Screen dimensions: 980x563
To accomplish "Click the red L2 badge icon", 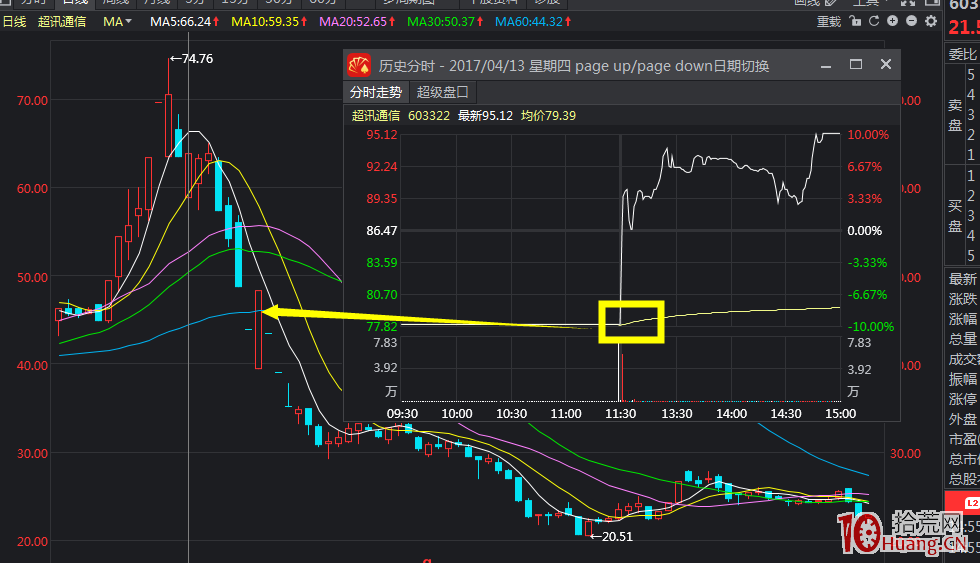I will 972,502.
